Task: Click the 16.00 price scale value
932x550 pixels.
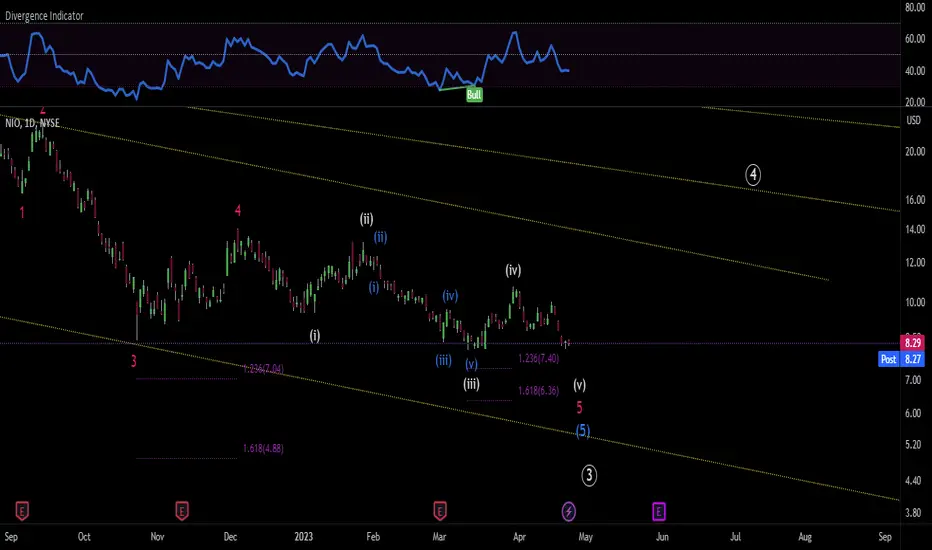Action: [915, 200]
